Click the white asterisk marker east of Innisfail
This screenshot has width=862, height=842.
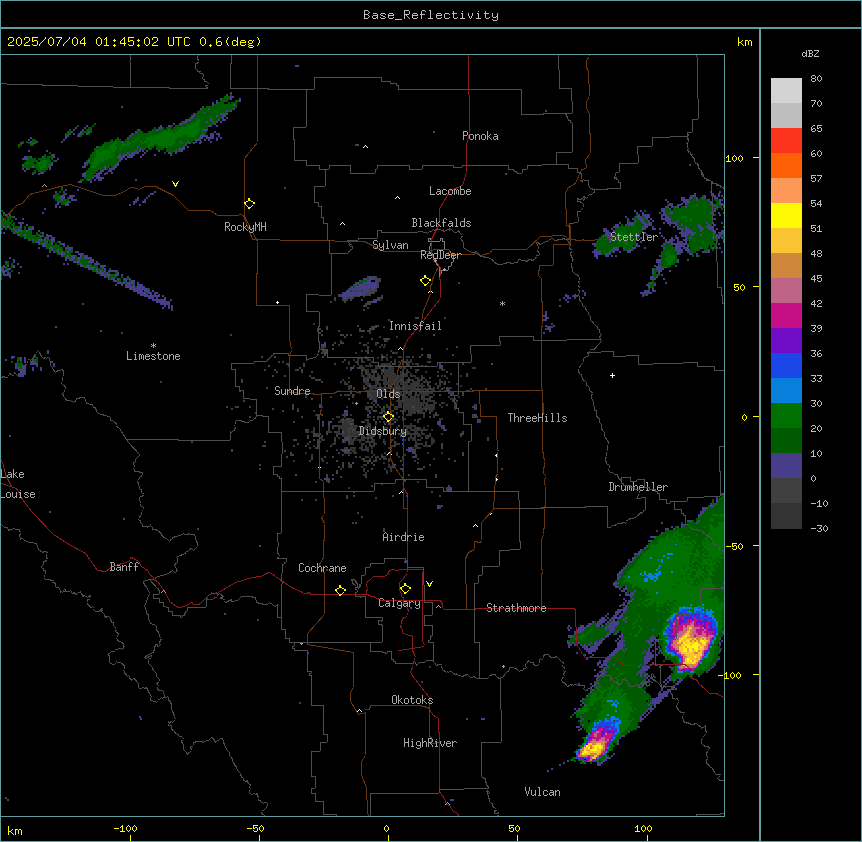point(502,303)
